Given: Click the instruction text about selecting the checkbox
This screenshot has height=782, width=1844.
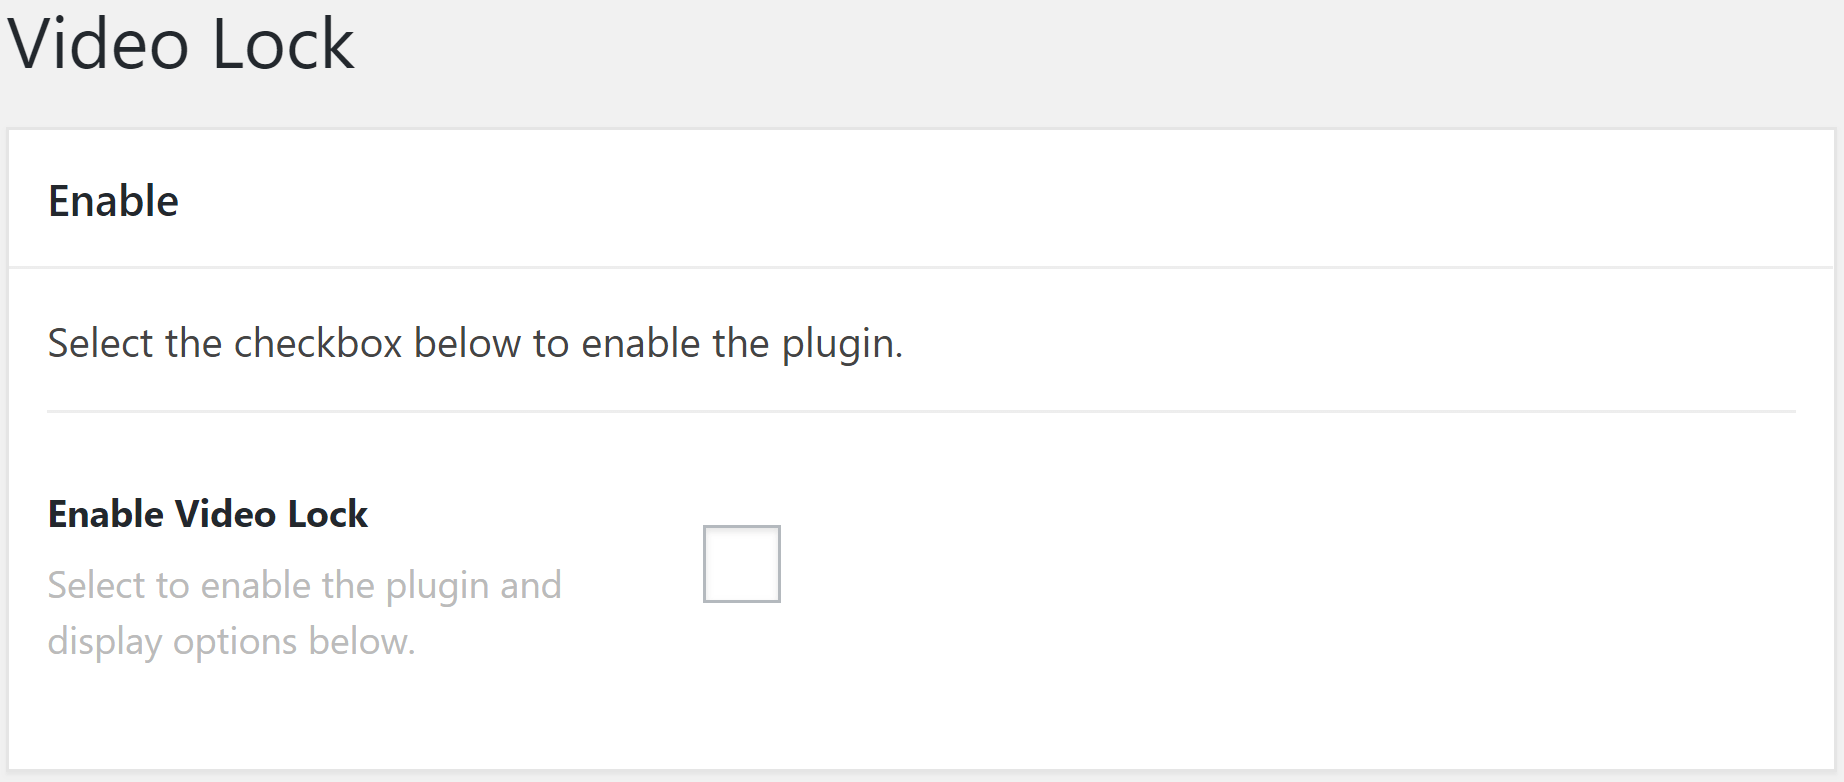Looking at the screenshot, I should point(475,343).
